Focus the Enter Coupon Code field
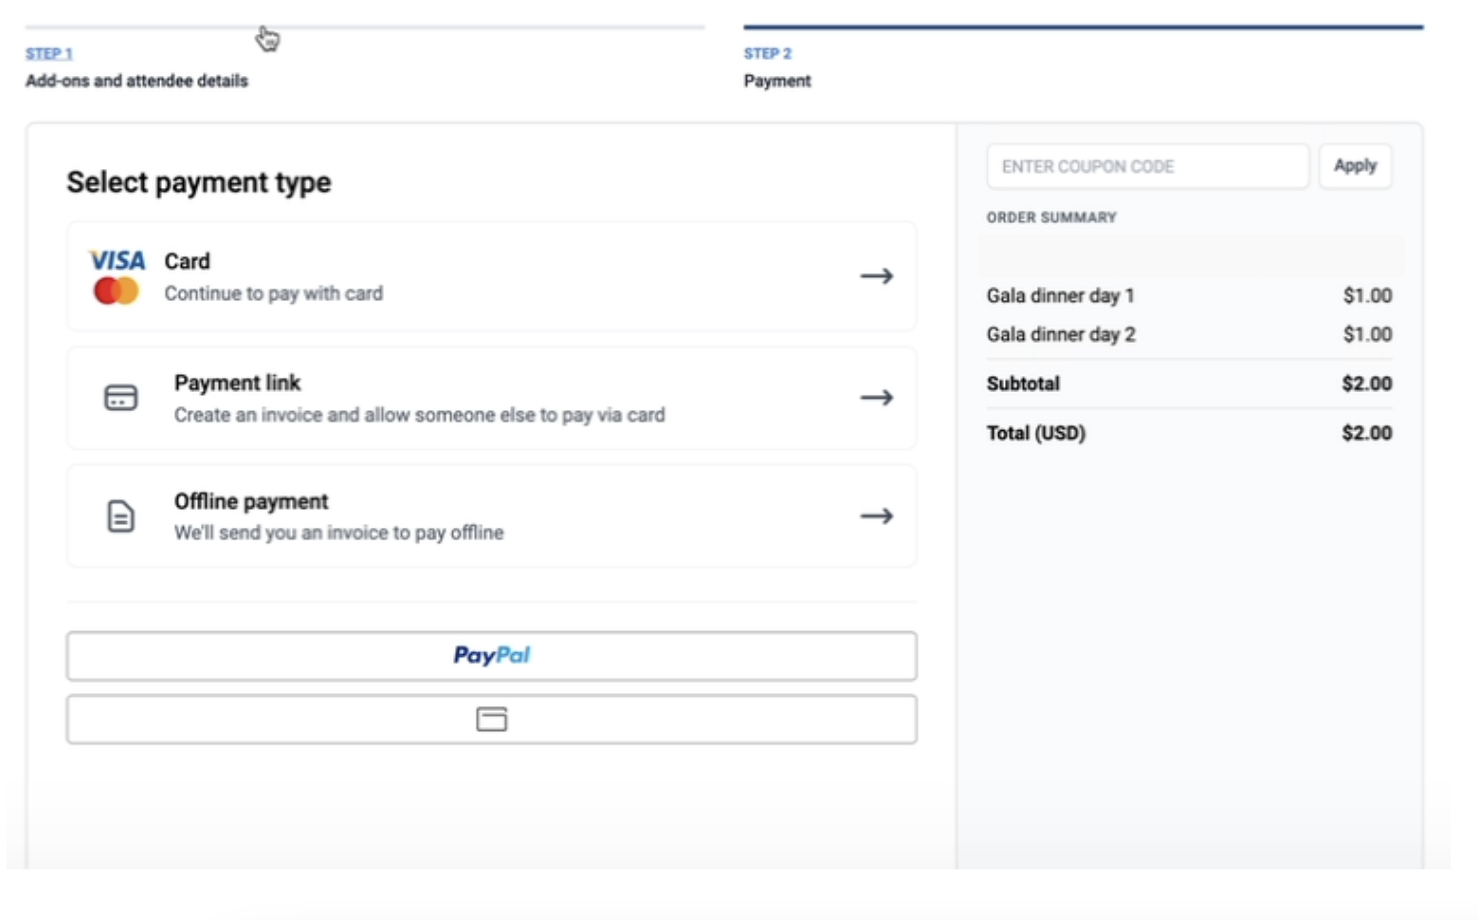This screenshot has height=920, width=1478. [1147, 166]
